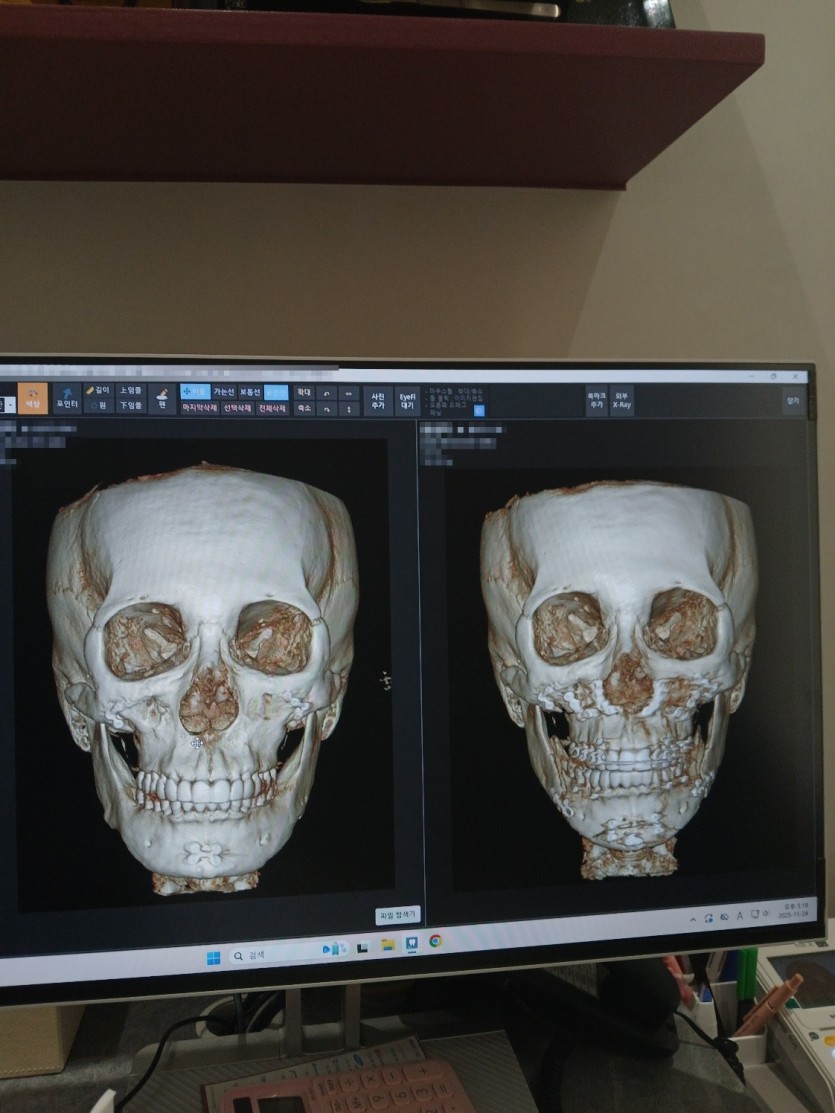Activate the 길이 length measure tool
This screenshot has width=835, height=1113.
tap(98, 390)
